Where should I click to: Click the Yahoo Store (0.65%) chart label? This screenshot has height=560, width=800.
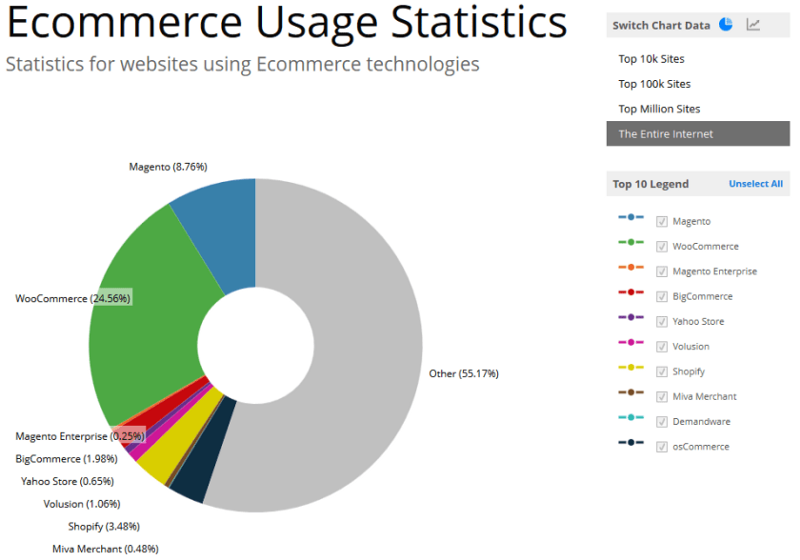67,481
